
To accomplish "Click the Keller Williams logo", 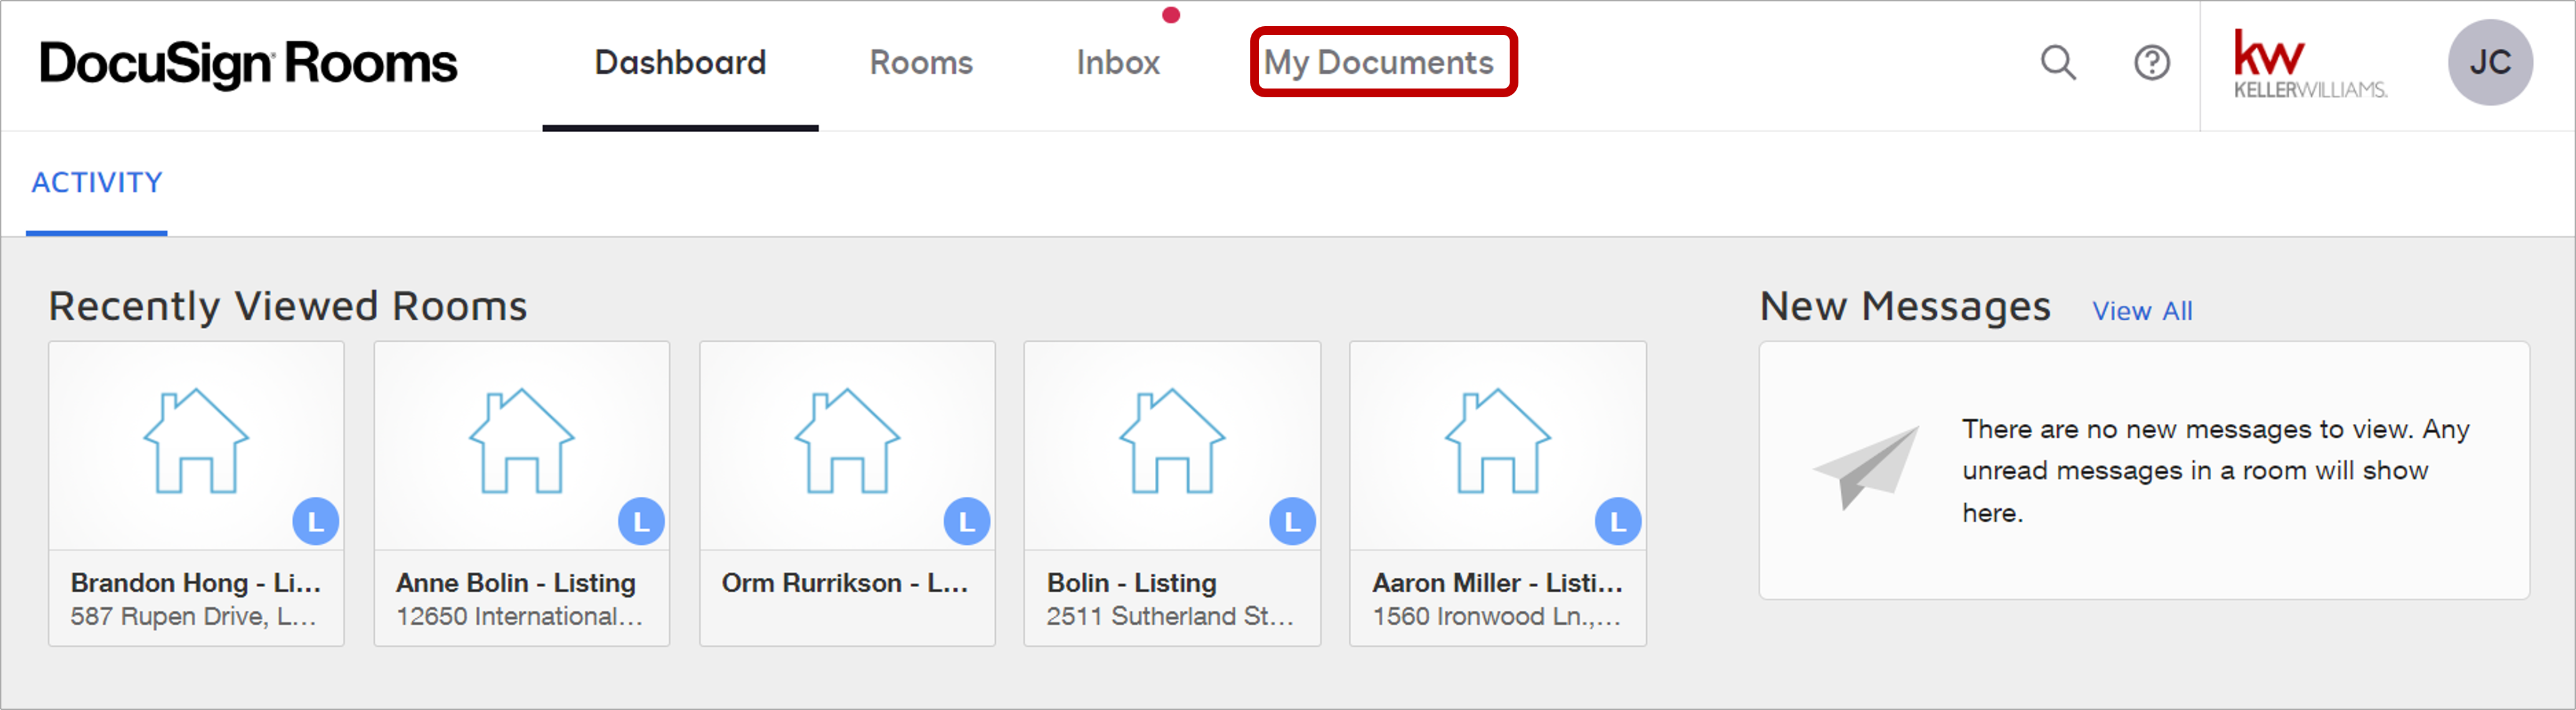I will coord(2310,64).
